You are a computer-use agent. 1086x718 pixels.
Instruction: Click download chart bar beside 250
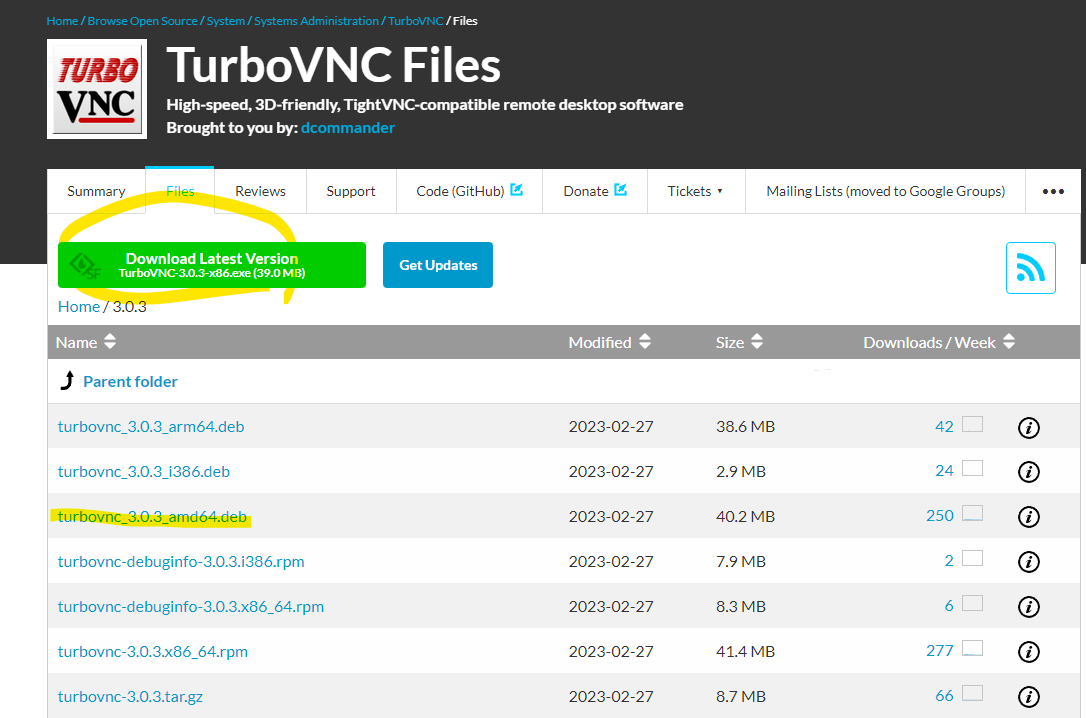[x=972, y=513]
